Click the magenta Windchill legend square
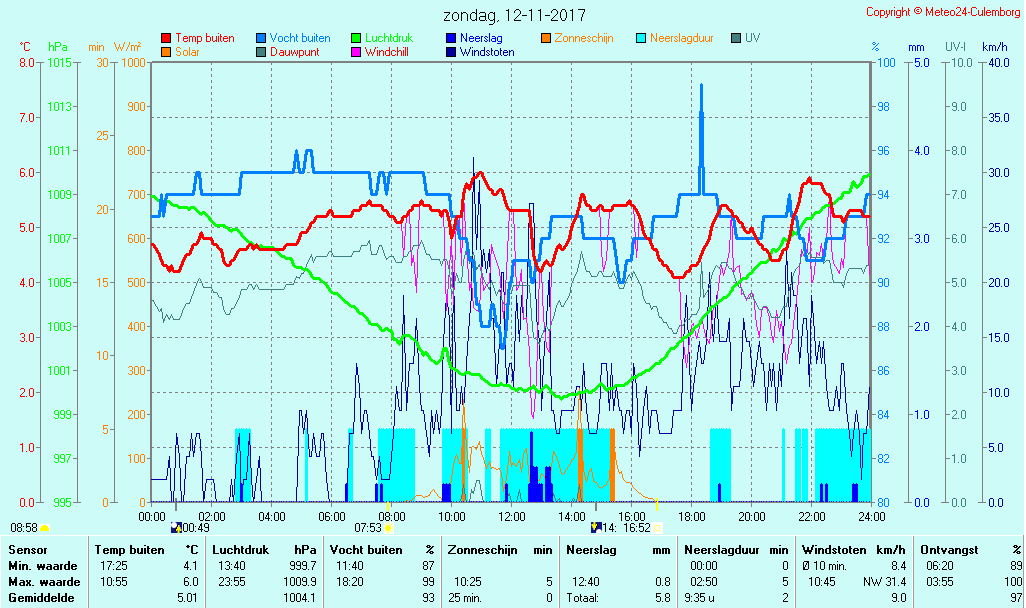 click(355, 52)
